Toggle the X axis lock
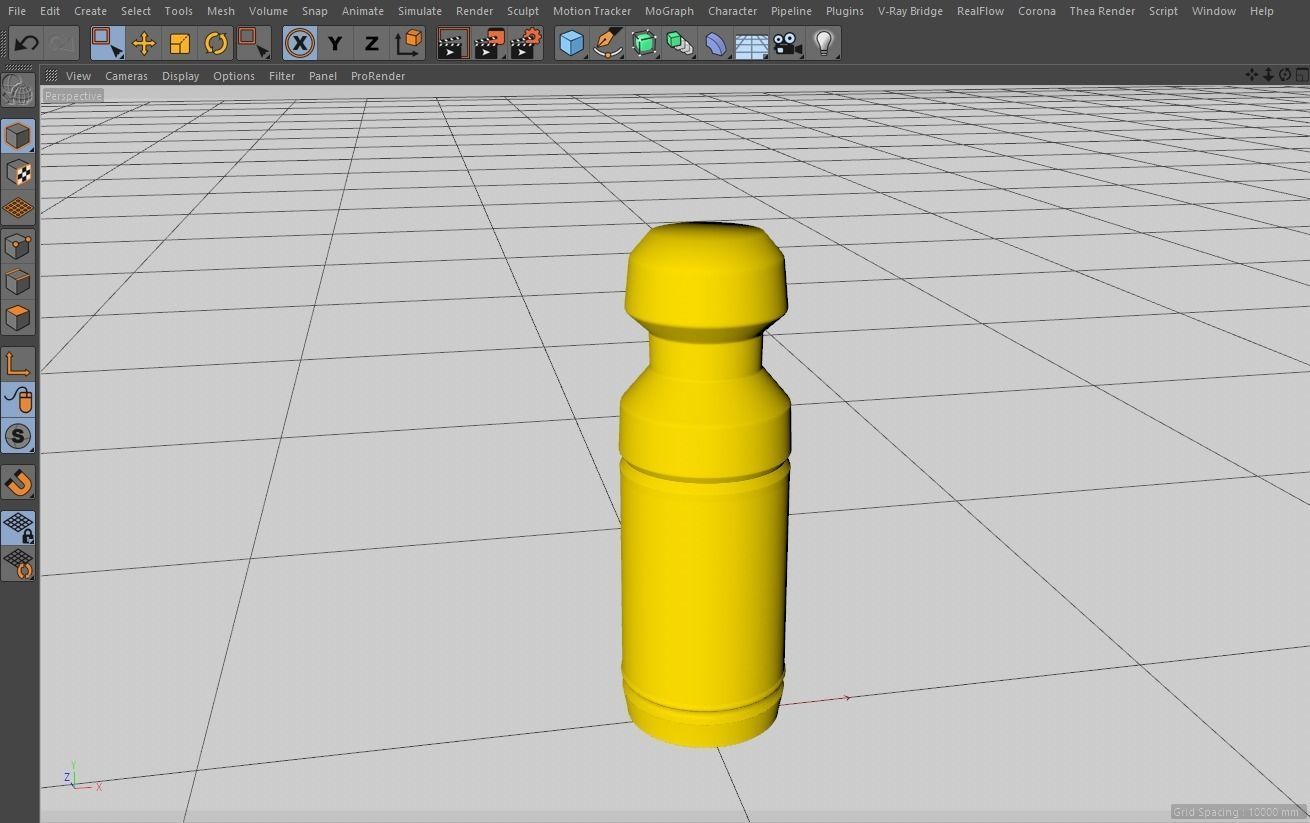Viewport: 1310px width, 823px height. click(x=299, y=43)
